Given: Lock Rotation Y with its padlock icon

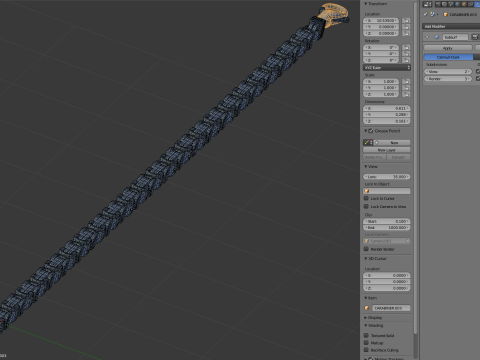Looking at the screenshot, I should pos(406,54).
